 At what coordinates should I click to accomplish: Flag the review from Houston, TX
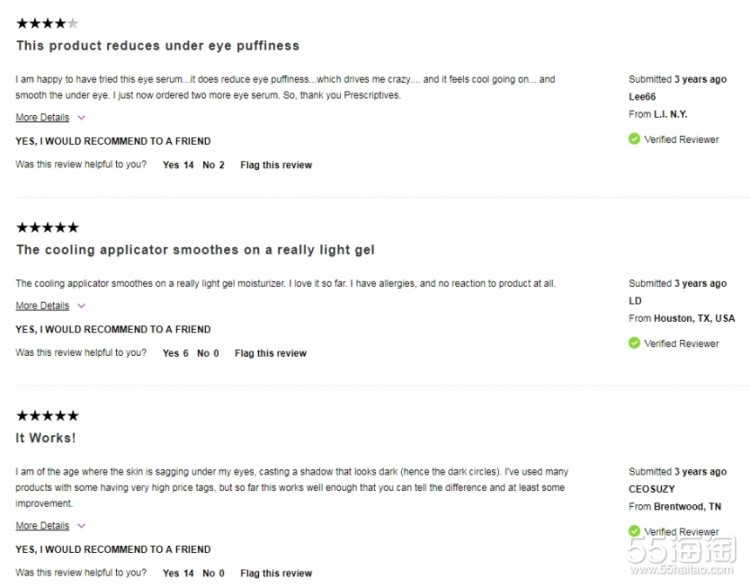(x=271, y=353)
